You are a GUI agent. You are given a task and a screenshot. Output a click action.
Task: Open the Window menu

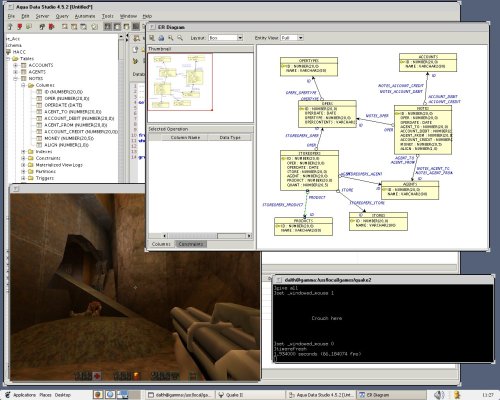128,16
